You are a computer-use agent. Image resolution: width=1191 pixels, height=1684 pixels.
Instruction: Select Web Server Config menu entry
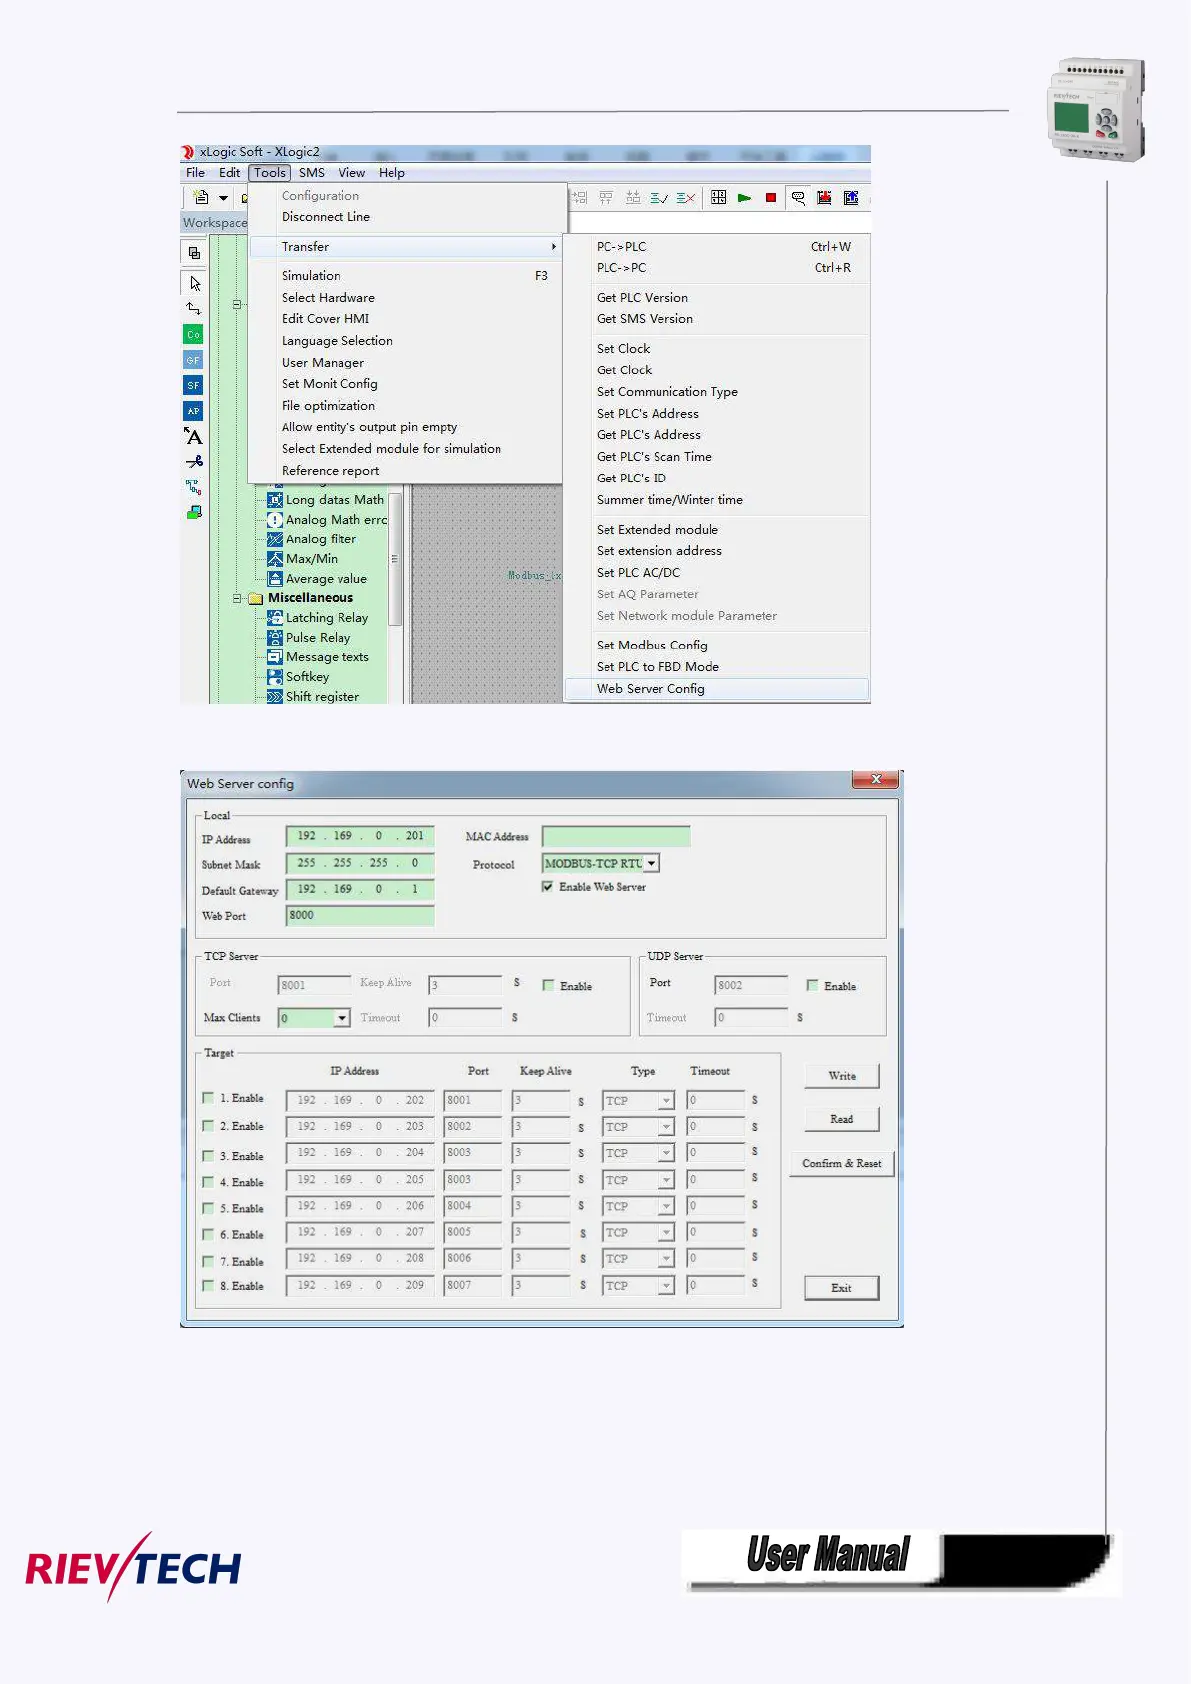(x=717, y=689)
